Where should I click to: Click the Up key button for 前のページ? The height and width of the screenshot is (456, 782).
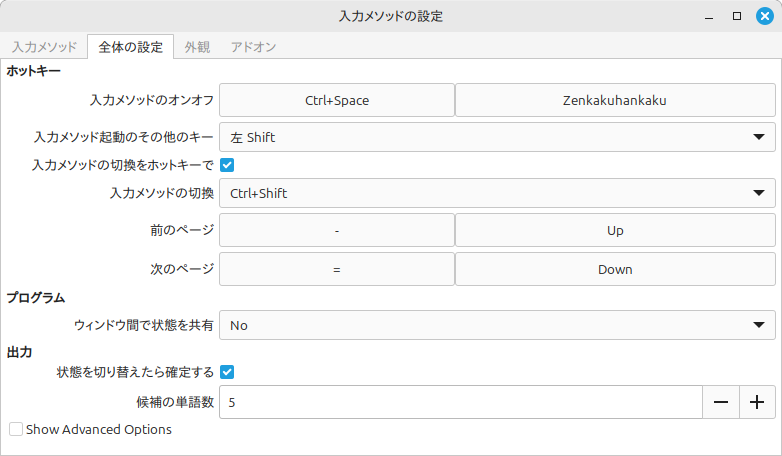coord(615,230)
